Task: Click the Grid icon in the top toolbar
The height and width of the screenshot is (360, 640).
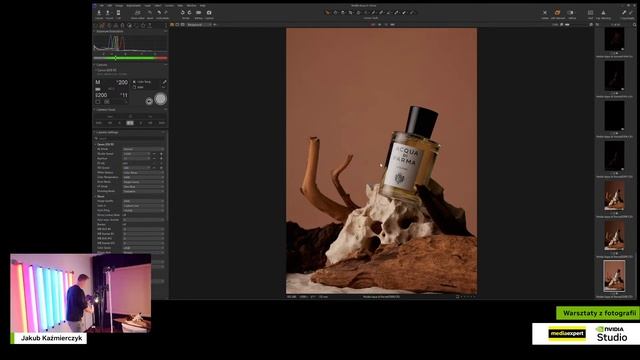Action: coord(590,13)
